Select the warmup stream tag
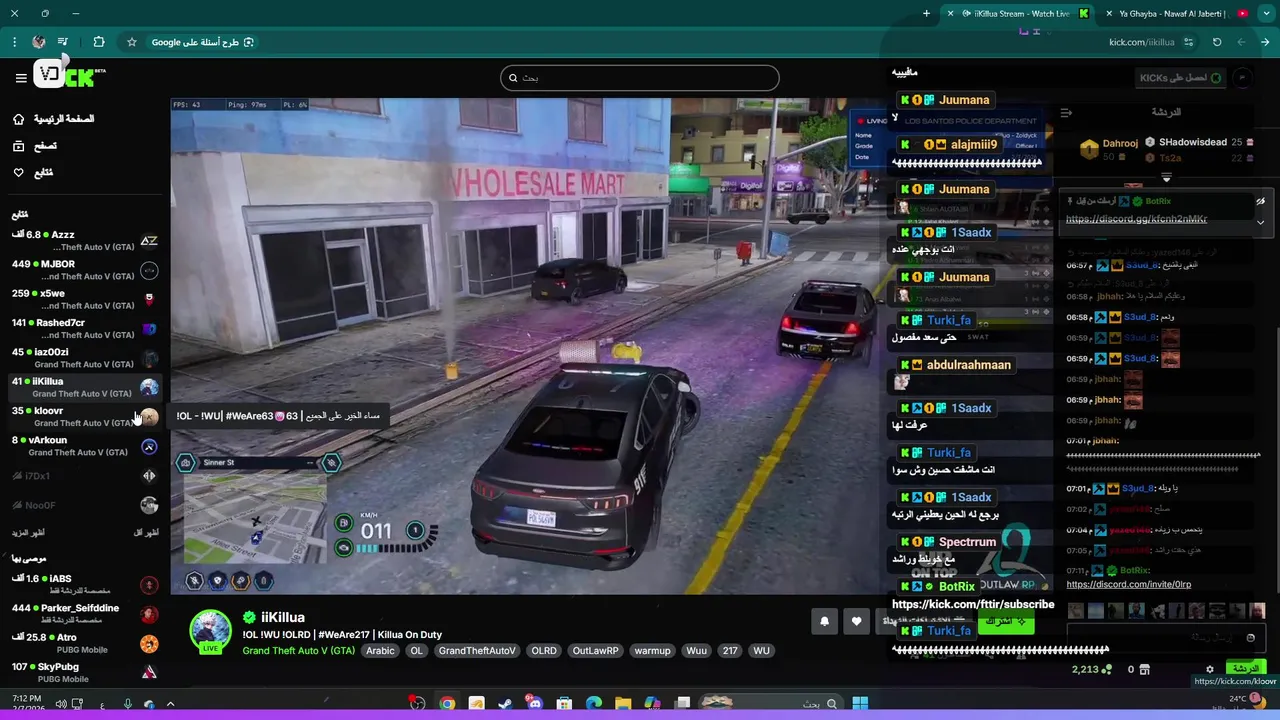1280x720 pixels. pyautogui.click(x=652, y=651)
